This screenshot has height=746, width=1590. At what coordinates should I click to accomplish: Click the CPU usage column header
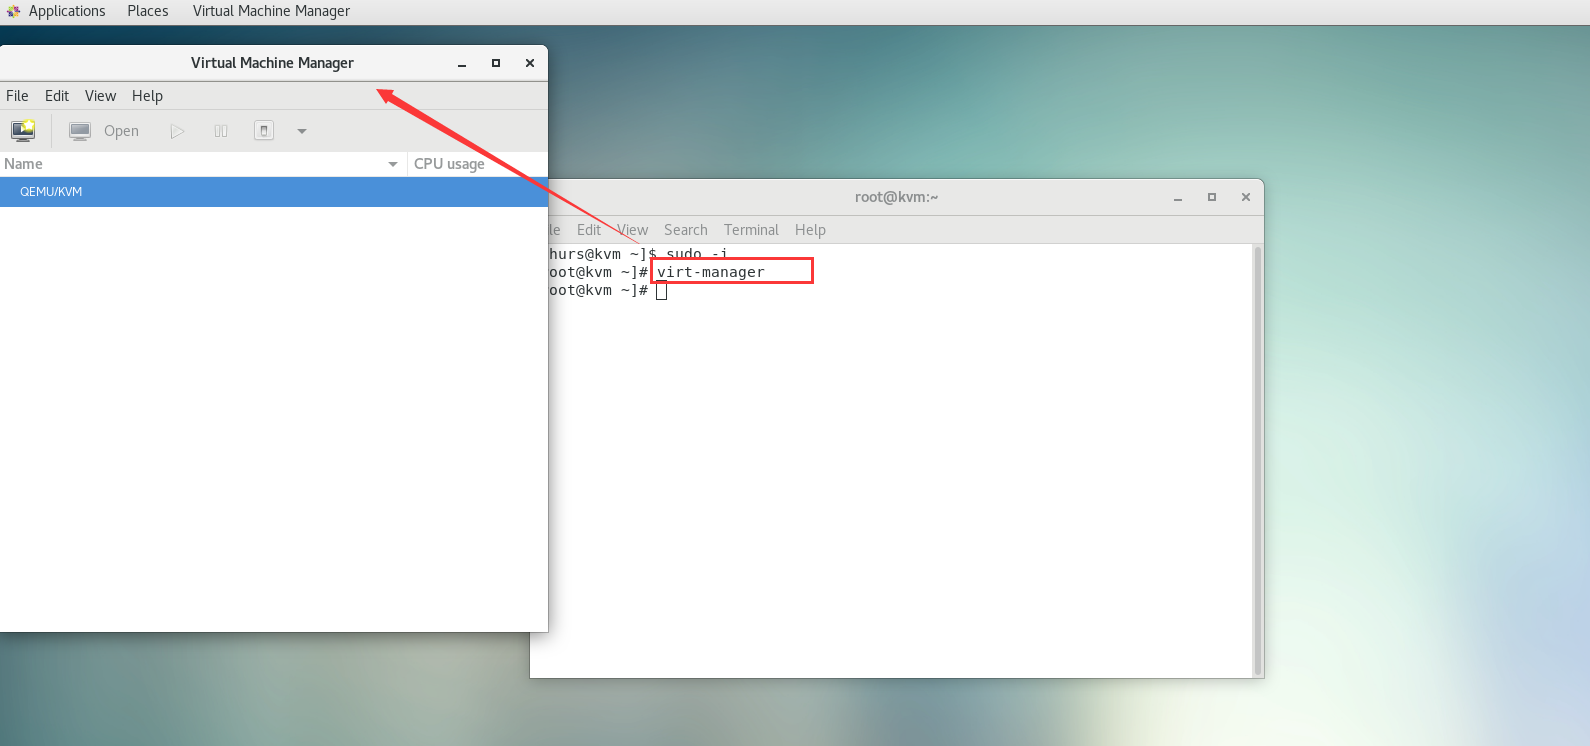tap(477, 164)
